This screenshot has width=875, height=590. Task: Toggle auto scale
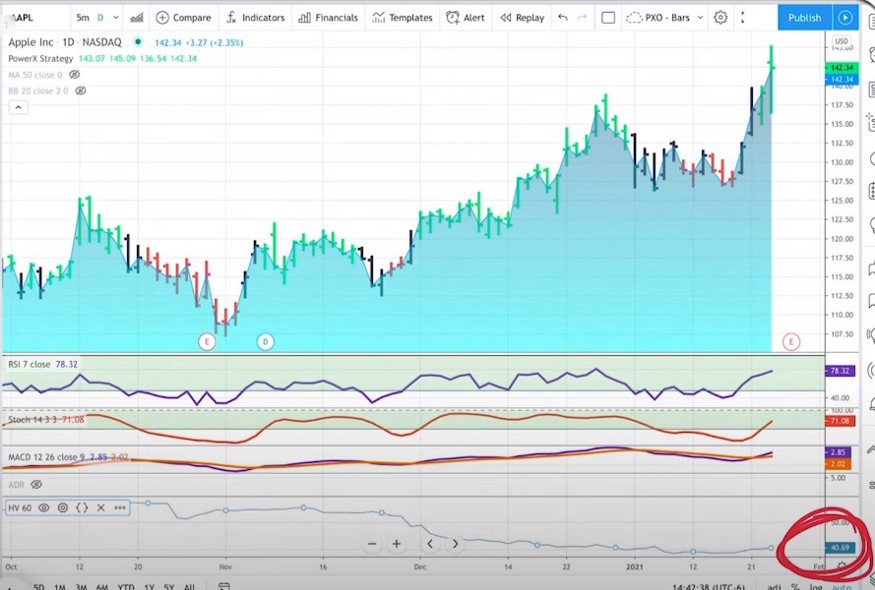coord(842,587)
